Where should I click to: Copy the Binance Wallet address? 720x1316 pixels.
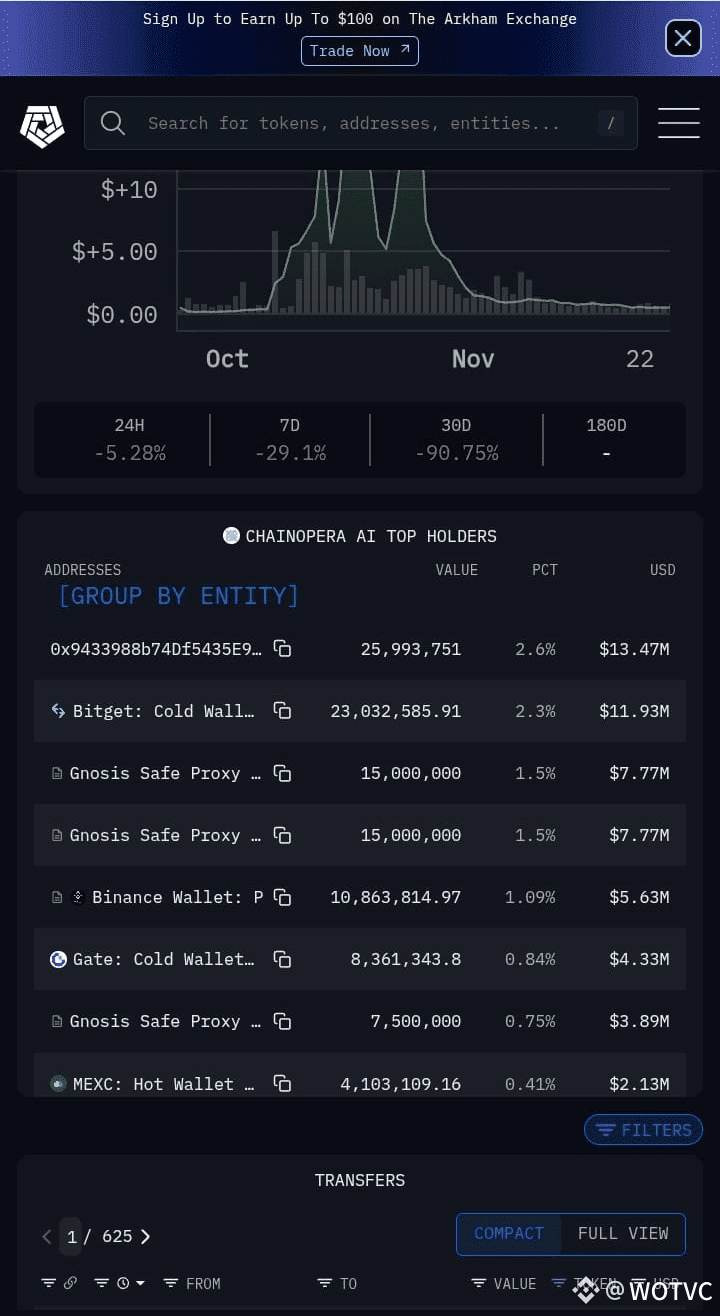[x=283, y=897]
